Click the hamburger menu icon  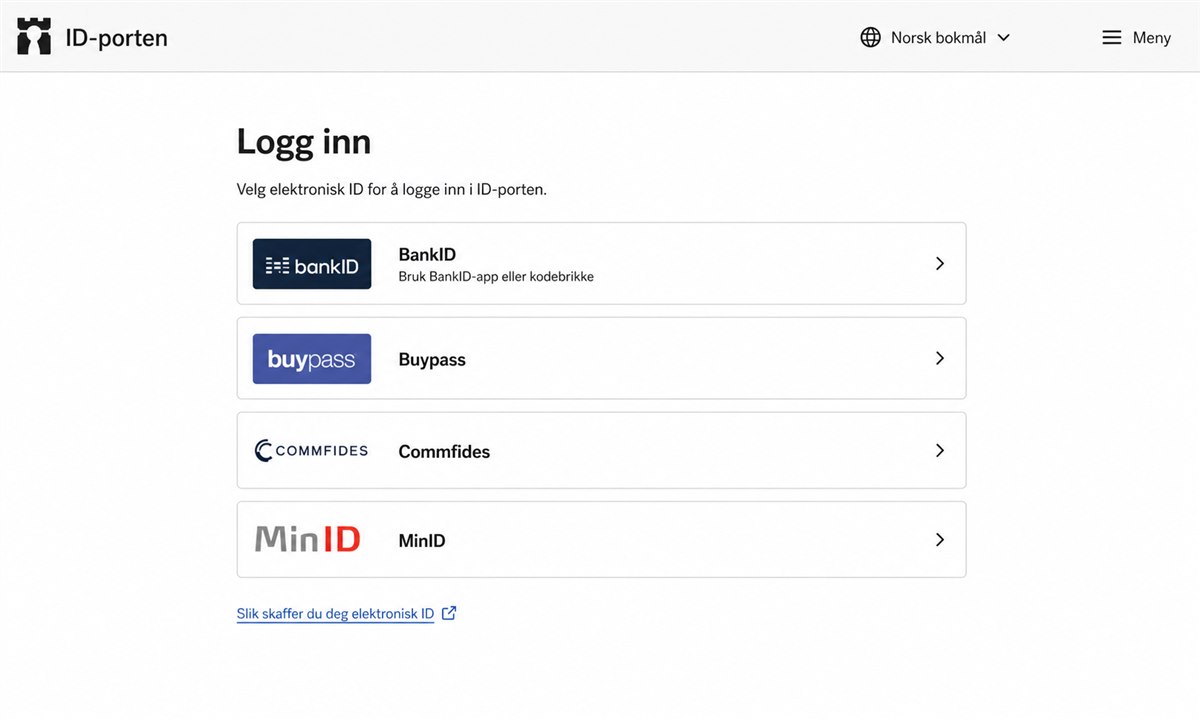(1112, 37)
